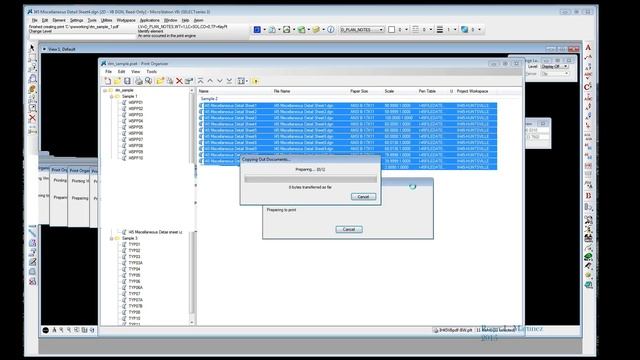
Task: Open Print Preview magnifier icon in Print Organizer
Action: [149, 81]
